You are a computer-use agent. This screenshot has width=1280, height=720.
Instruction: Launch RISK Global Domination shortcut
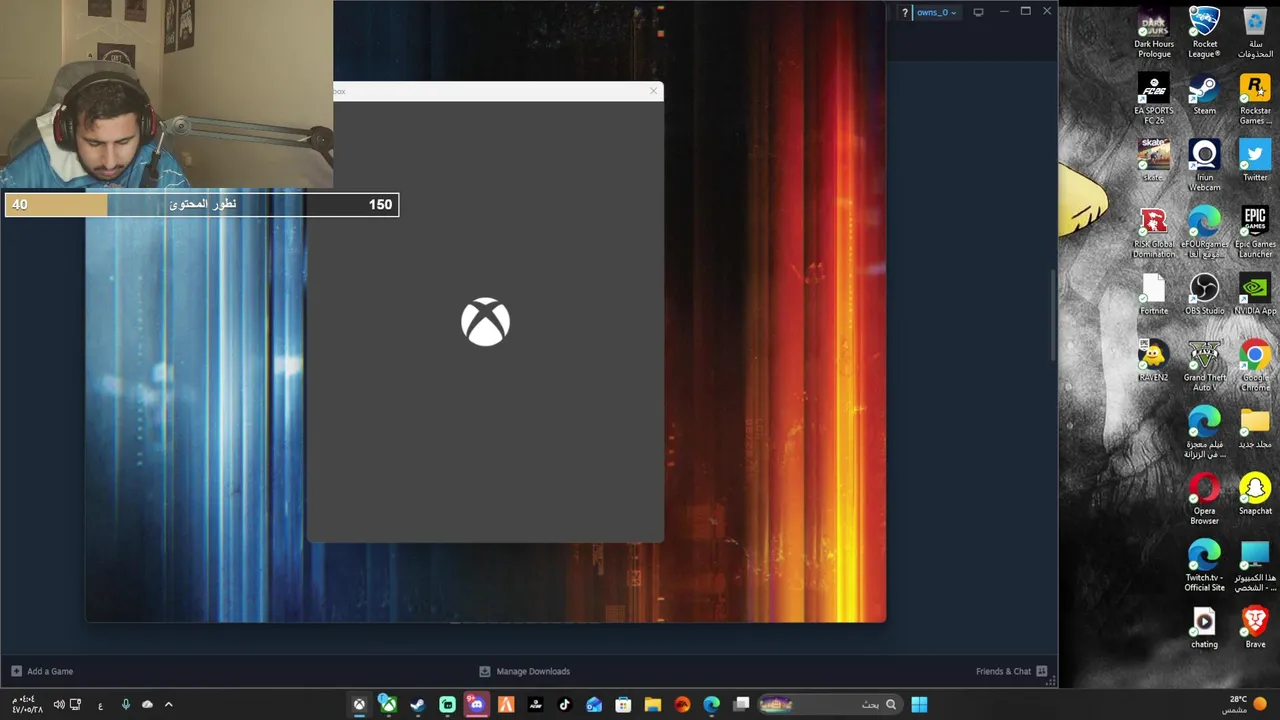coord(1153,233)
